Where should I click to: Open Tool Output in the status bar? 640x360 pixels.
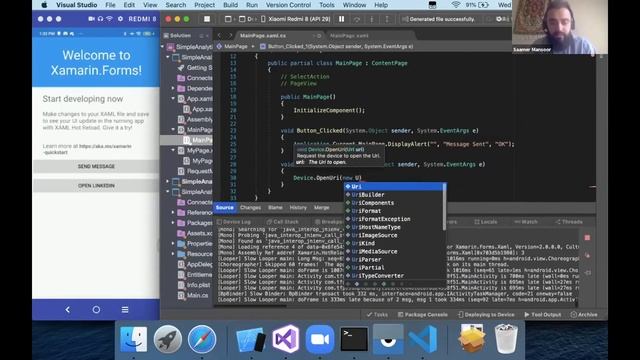coord(542,315)
